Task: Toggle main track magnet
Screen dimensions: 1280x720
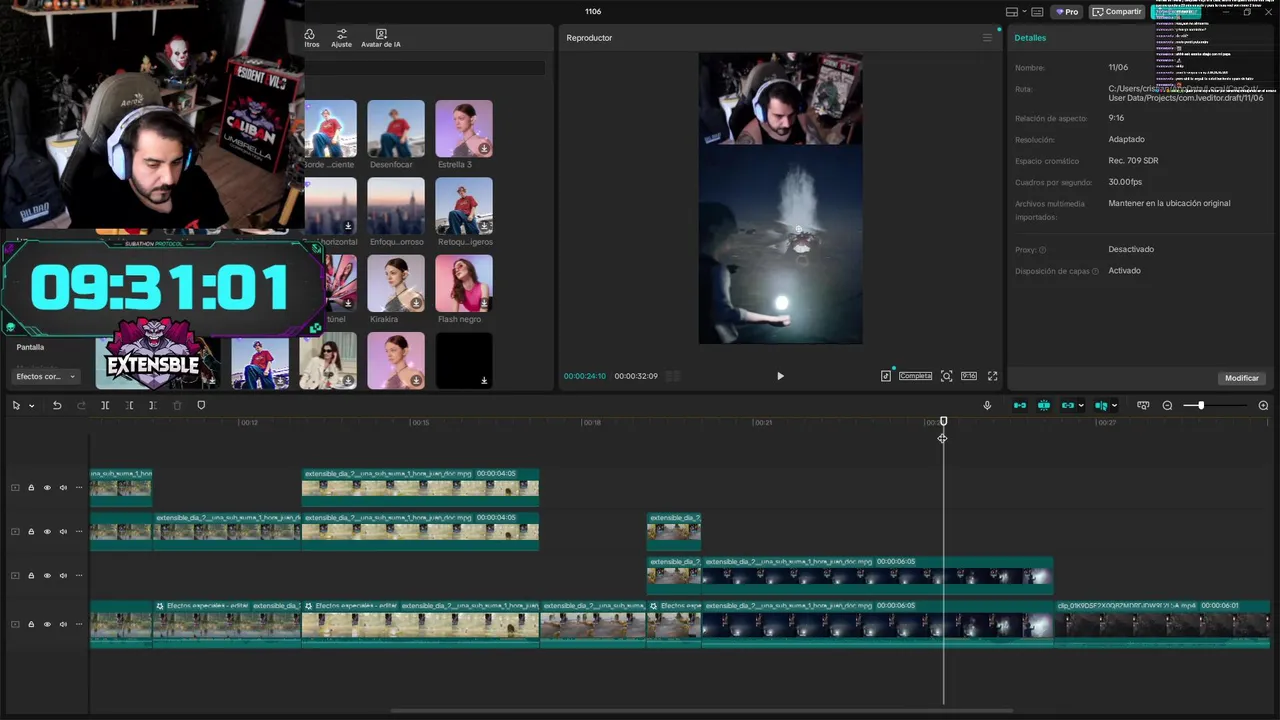Action: point(1020,405)
